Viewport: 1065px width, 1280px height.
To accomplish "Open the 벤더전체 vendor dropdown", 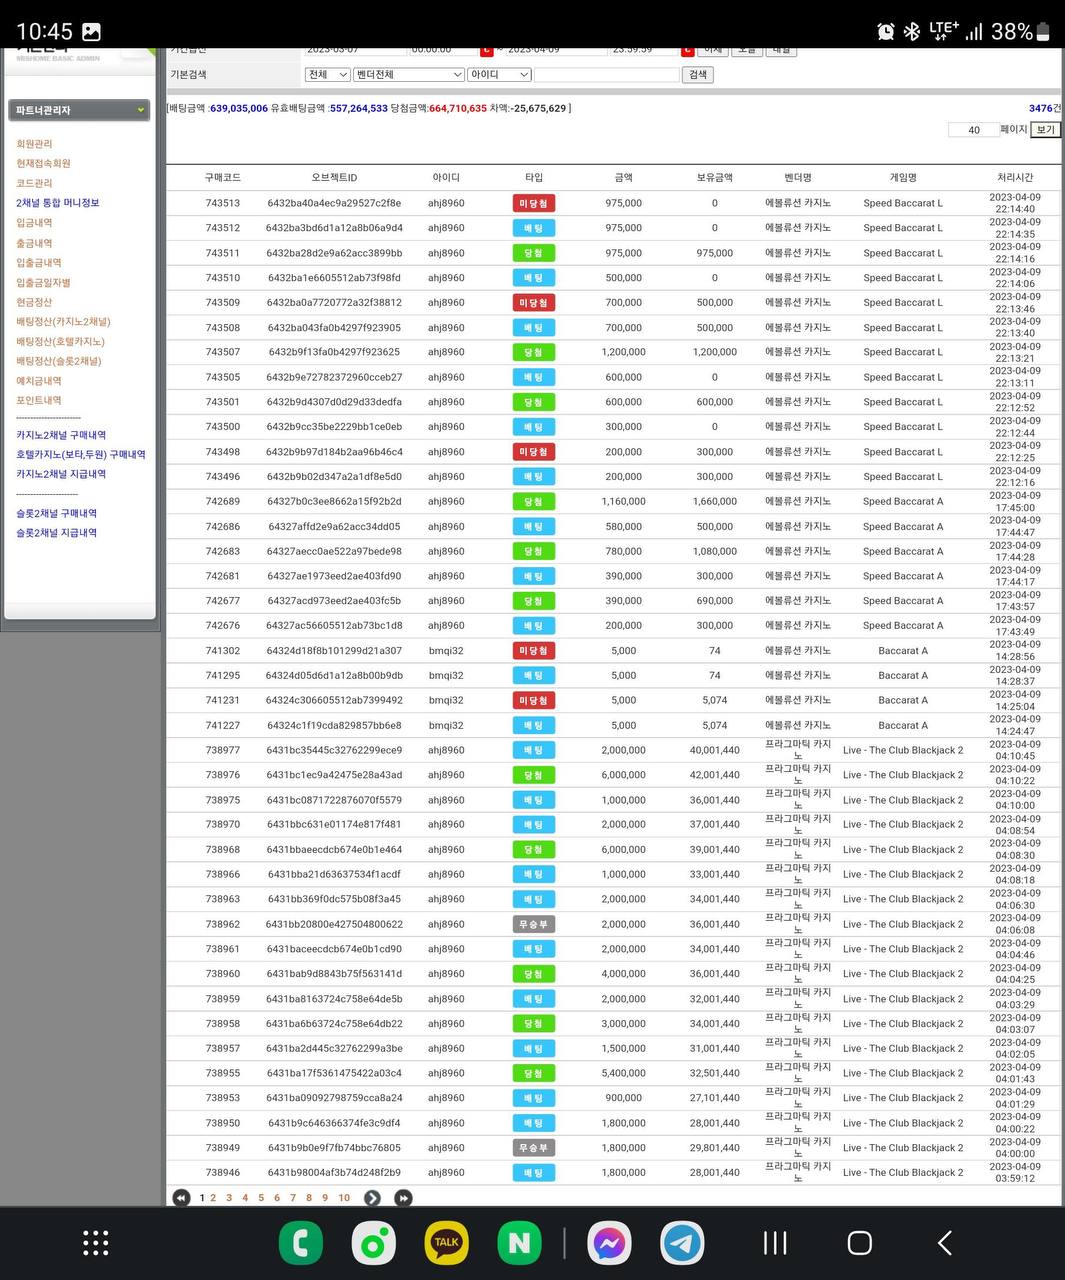I will pos(409,75).
